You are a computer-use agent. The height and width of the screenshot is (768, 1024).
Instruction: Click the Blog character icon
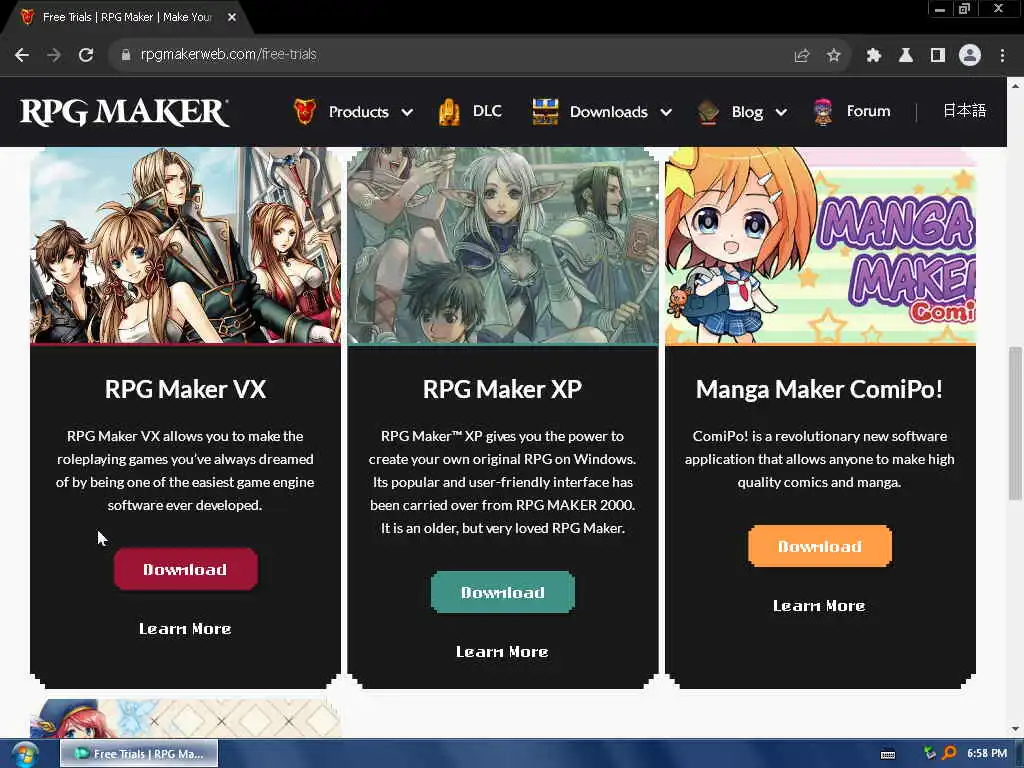[708, 112]
